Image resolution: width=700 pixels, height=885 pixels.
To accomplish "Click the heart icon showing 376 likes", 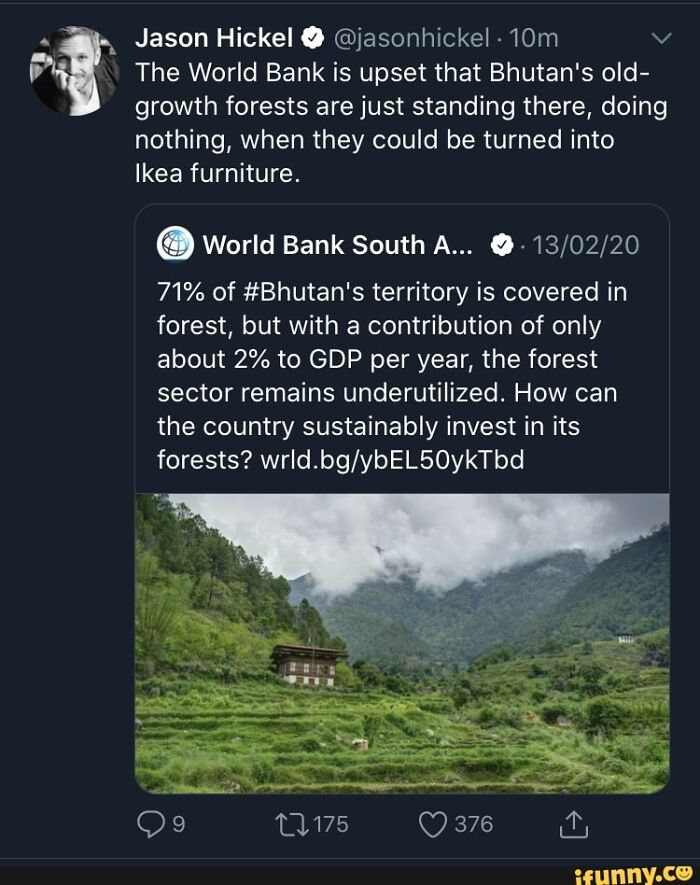I will pos(432,822).
